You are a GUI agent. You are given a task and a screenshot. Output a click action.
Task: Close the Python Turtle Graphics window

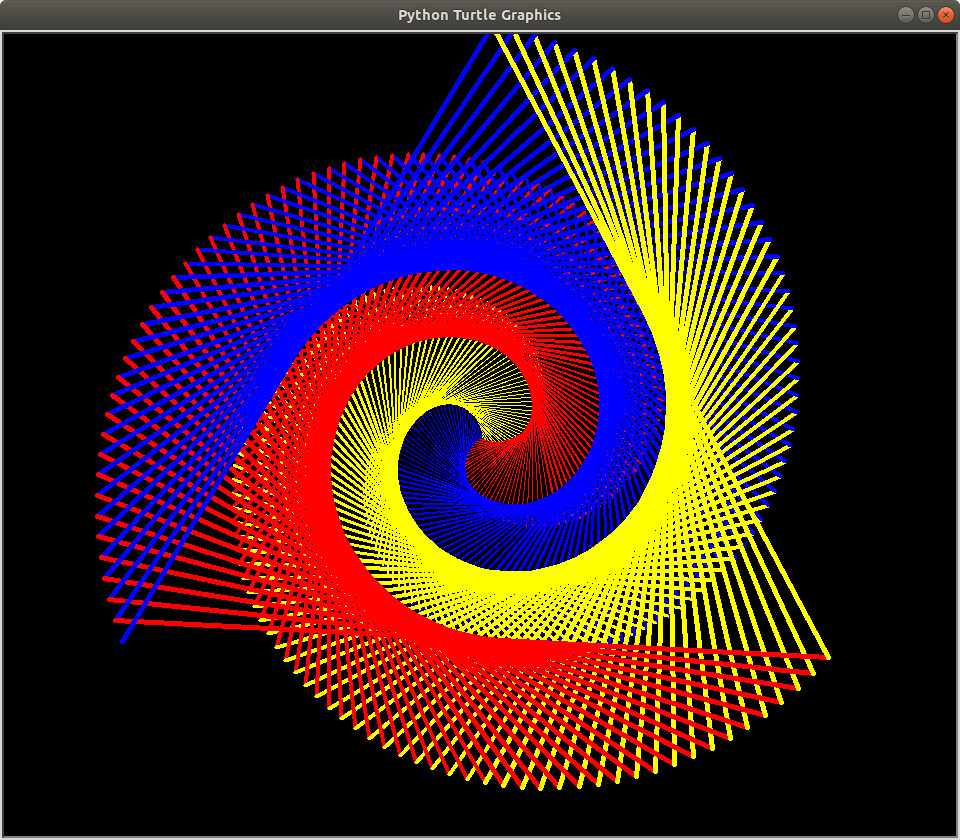click(x=944, y=15)
